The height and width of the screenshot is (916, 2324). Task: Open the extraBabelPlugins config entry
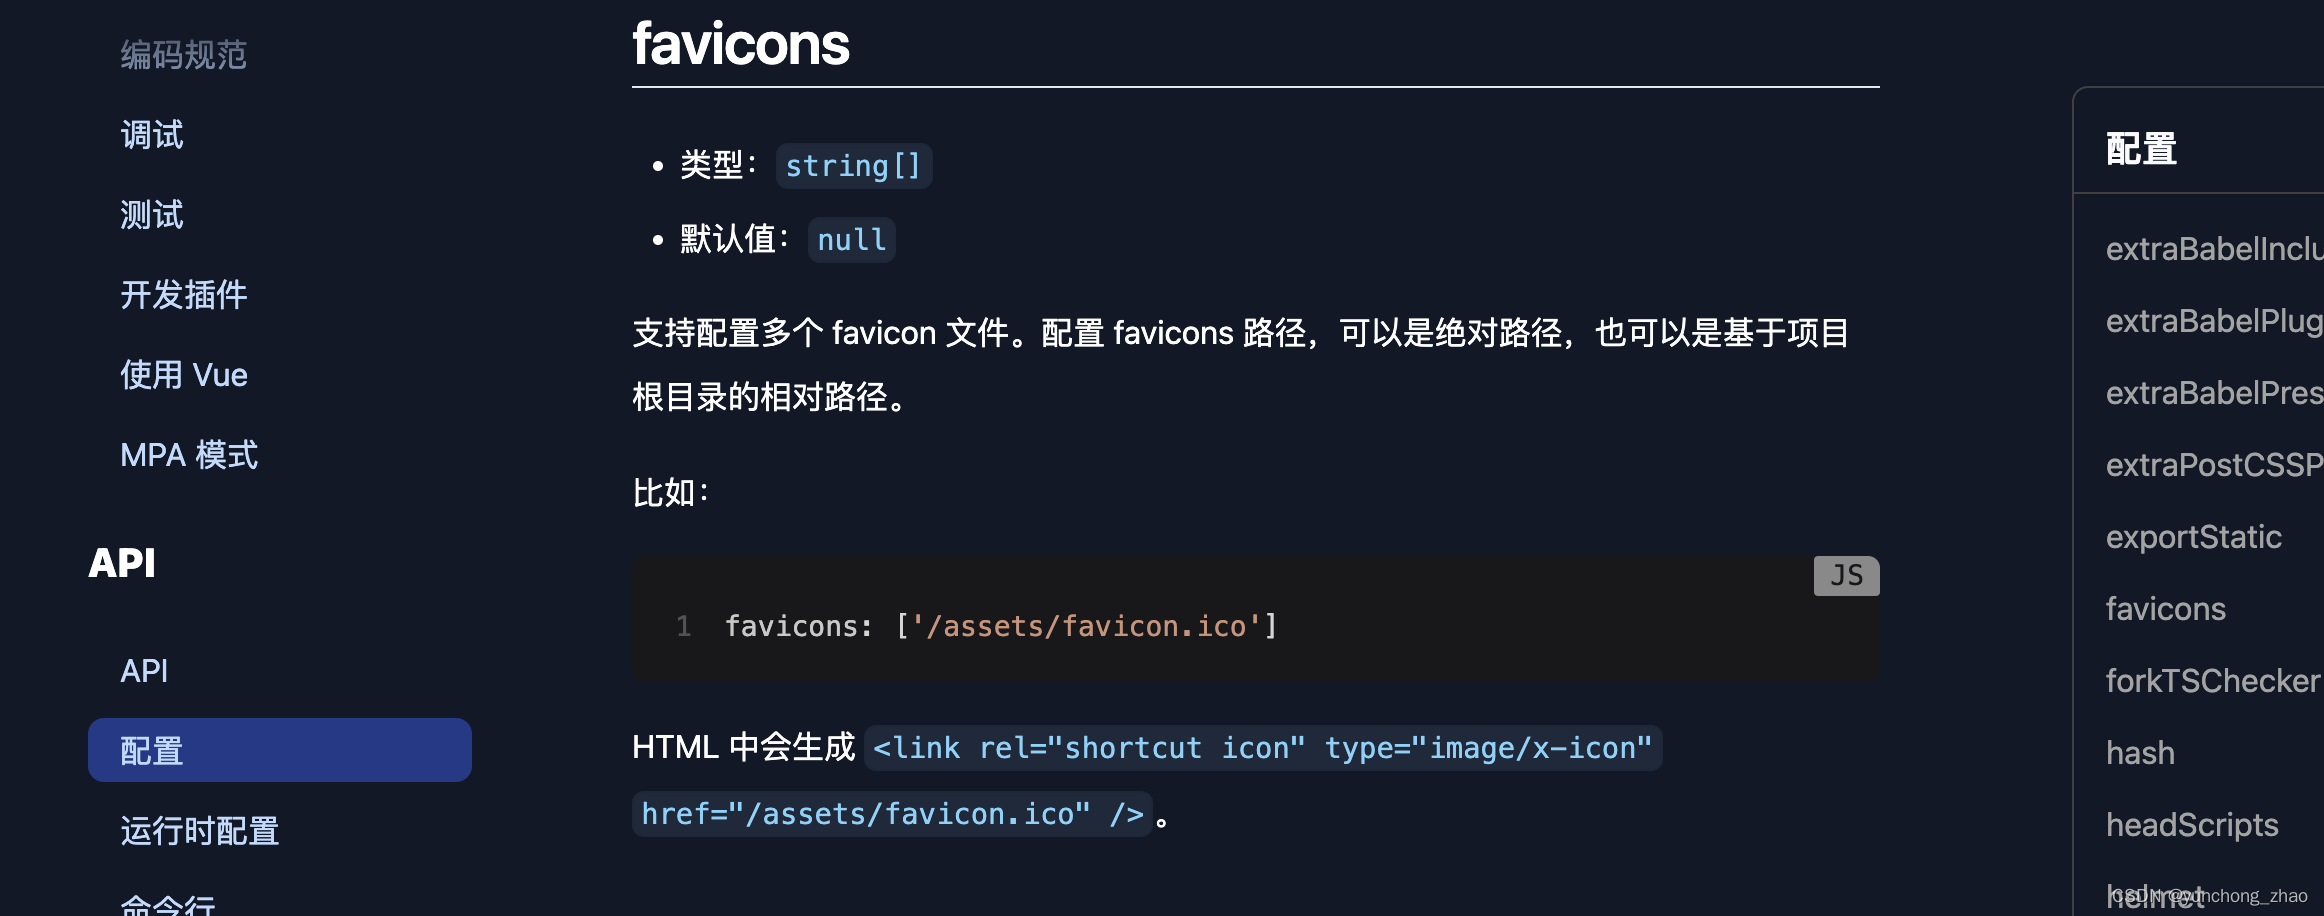2213,320
